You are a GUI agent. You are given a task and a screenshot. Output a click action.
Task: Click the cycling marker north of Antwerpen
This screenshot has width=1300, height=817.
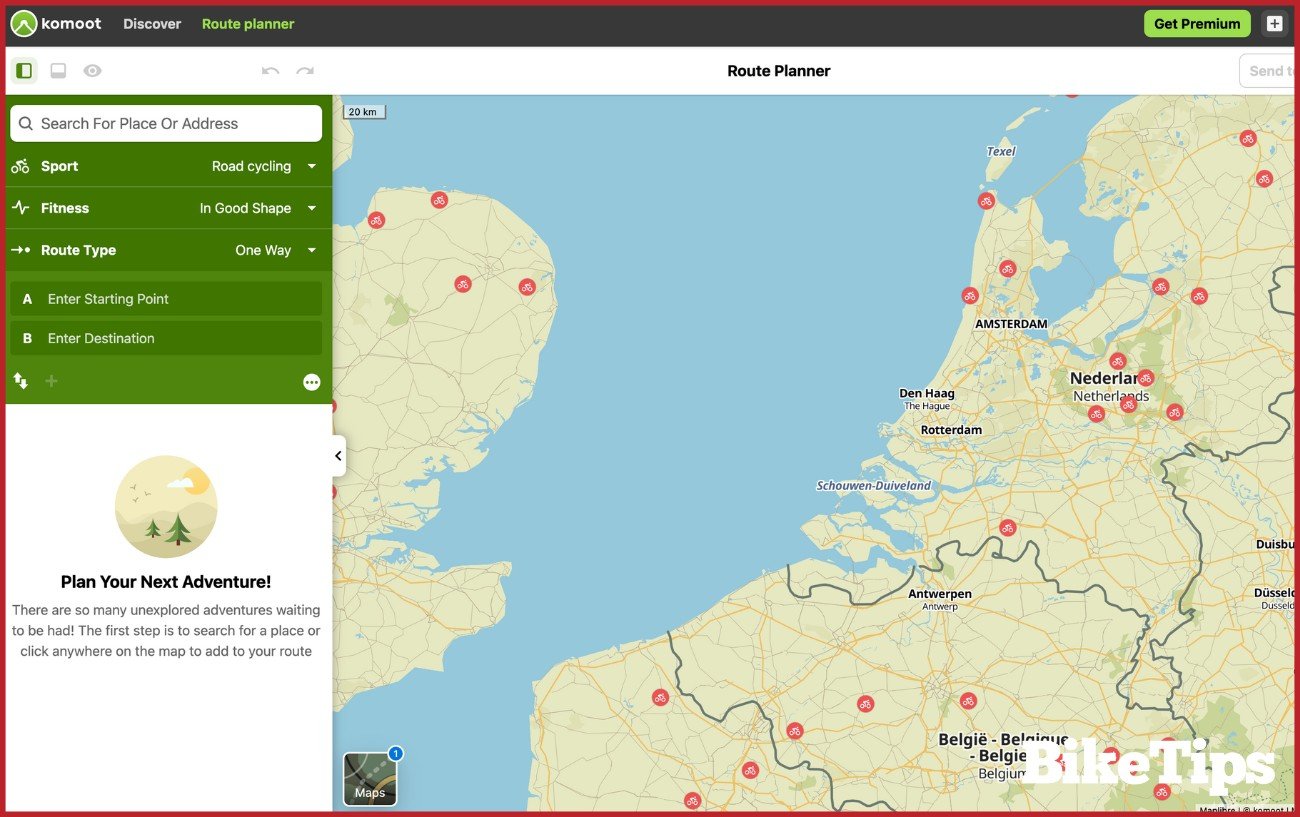coord(1007,527)
